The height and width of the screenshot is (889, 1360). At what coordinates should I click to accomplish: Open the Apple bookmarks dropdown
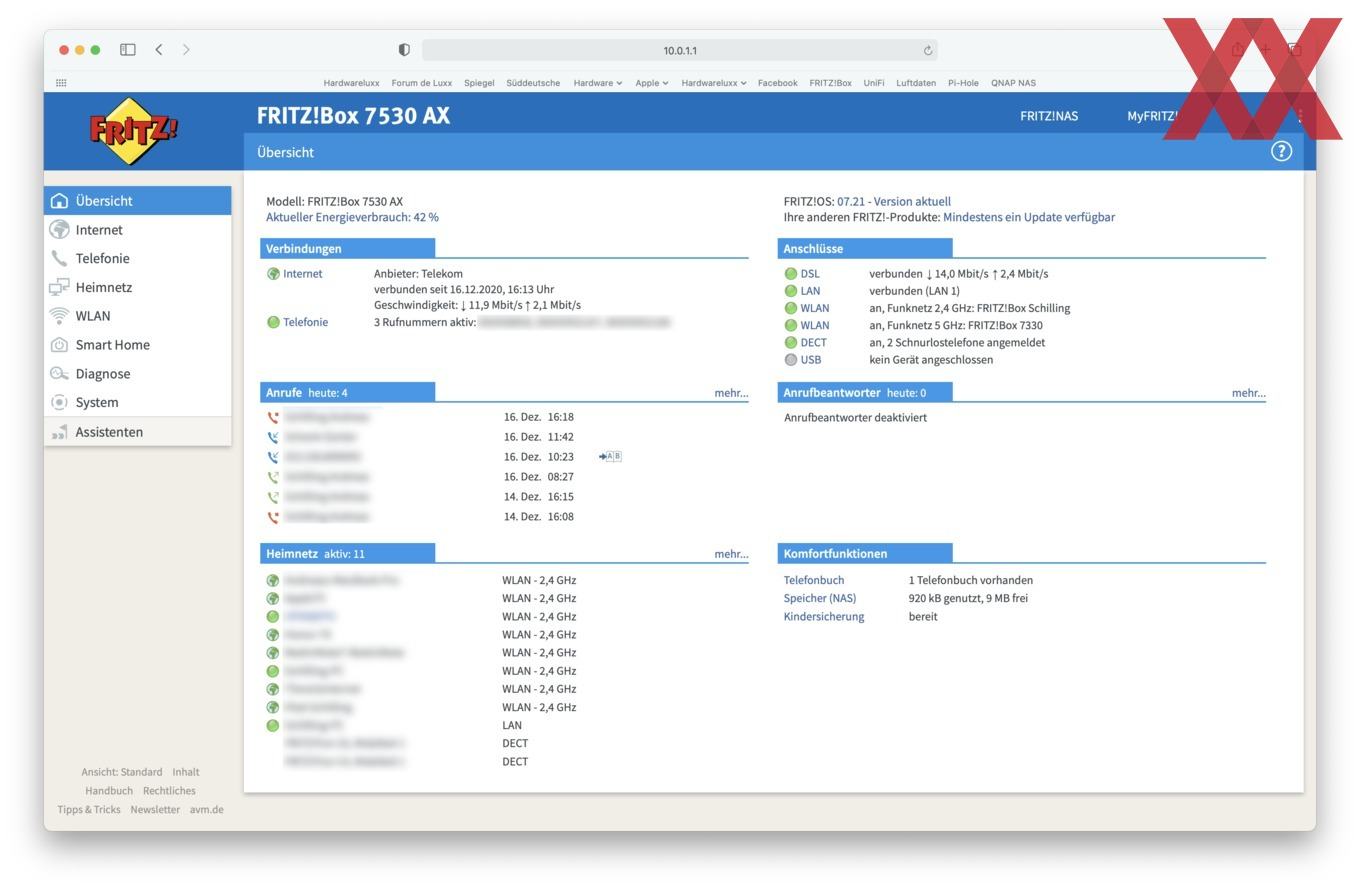[x=652, y=83]
